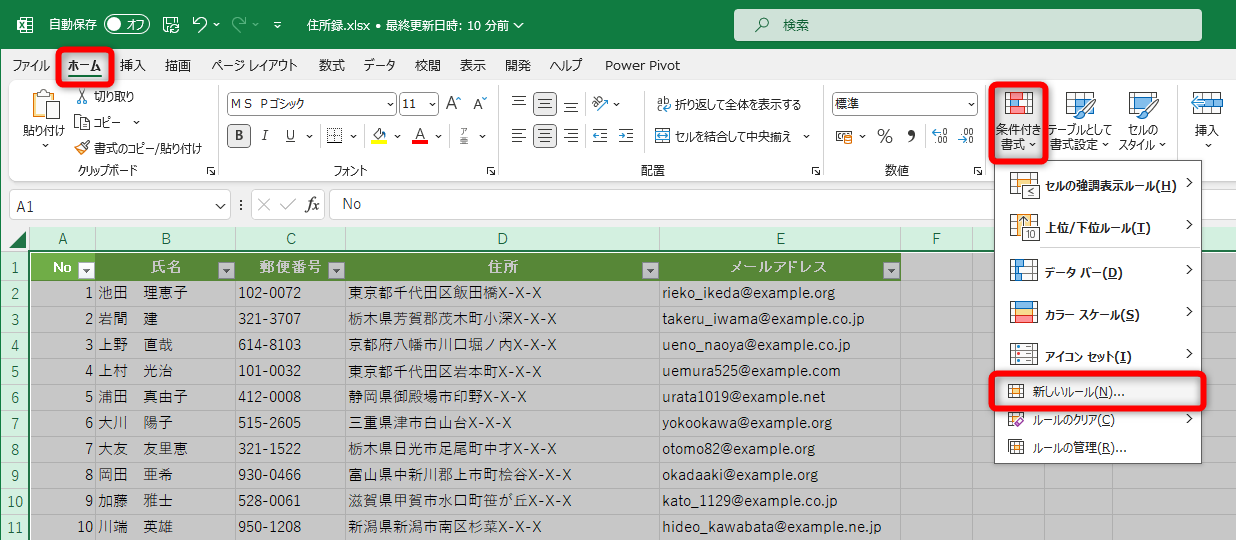This screenshot has height=540, width=1236.
Task: Open filter dropdown for メールアドレス column
Action: tap(891, 270)
